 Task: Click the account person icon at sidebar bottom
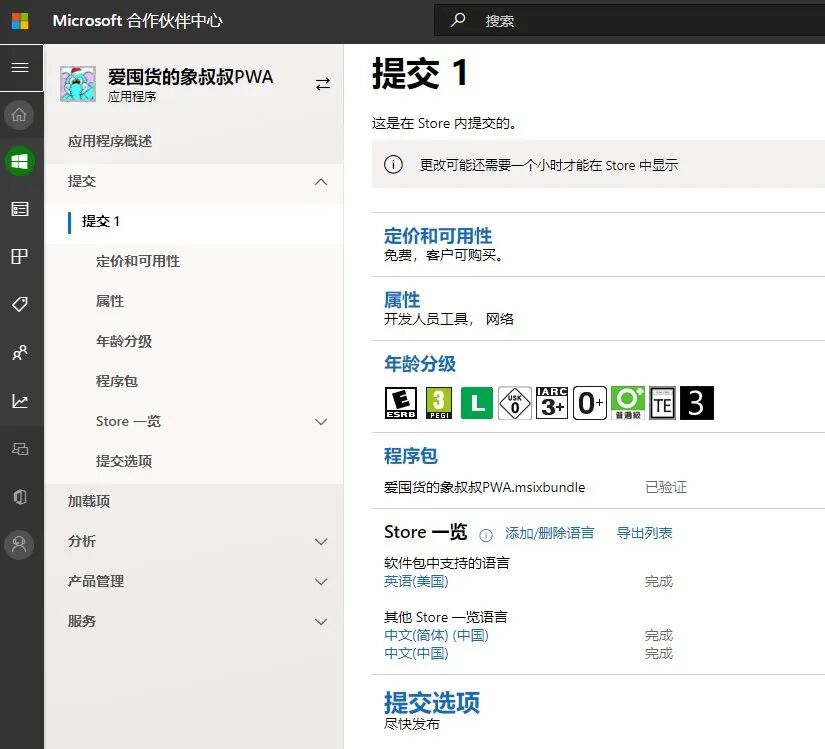pyautogui.click(x=21, y=545)
